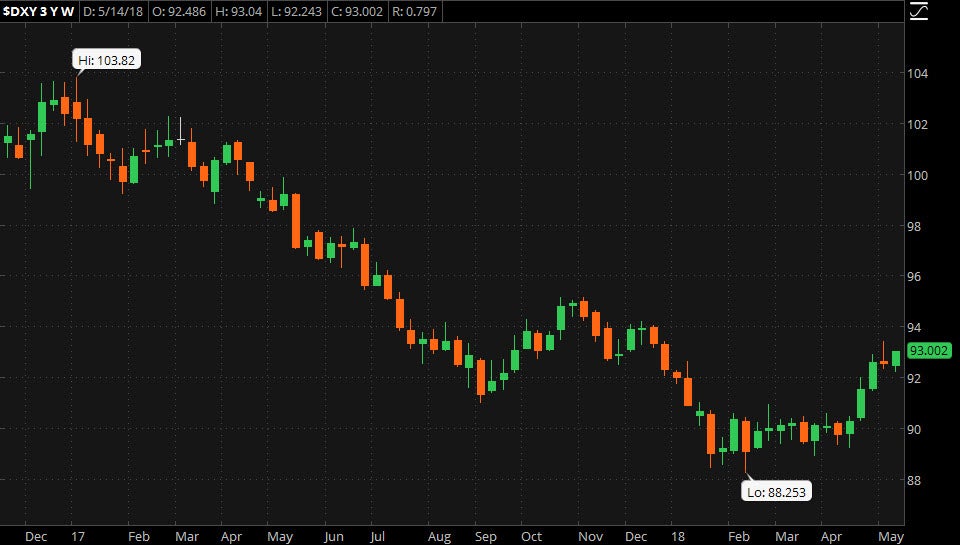Click the open price O: 92.486
The width and height of the screenshot is (960, 545).
coord(179,12)
